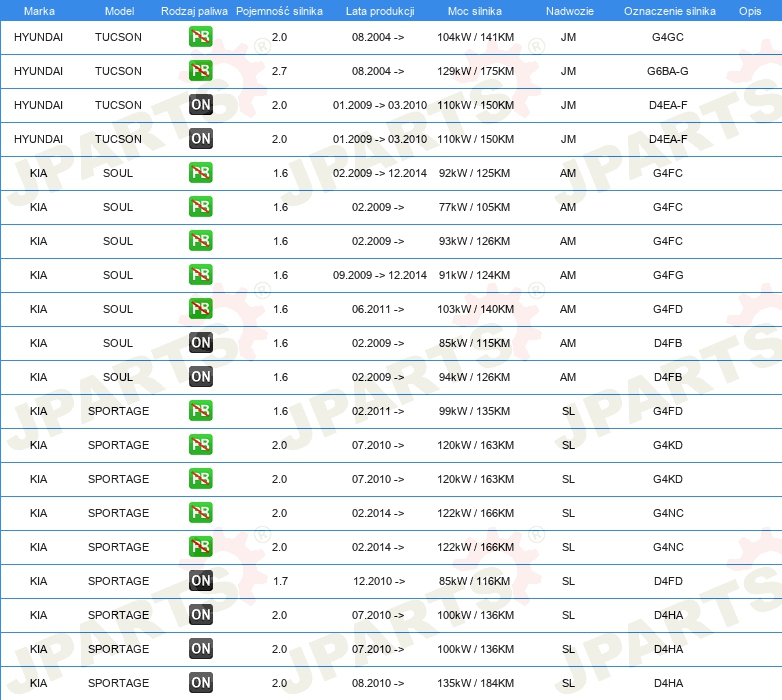This screenshot has width=782, height=700.
Task: Click diesel ON icon for Sportage 135kW row
Action: [x=200, y=683]
